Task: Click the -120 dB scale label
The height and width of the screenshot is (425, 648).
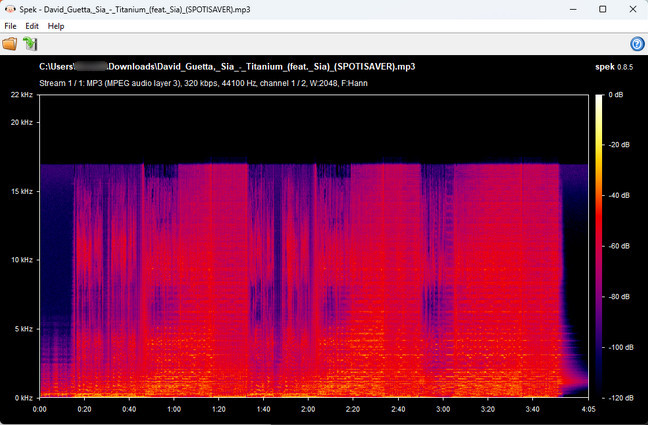Action: (x=620, y=398)
